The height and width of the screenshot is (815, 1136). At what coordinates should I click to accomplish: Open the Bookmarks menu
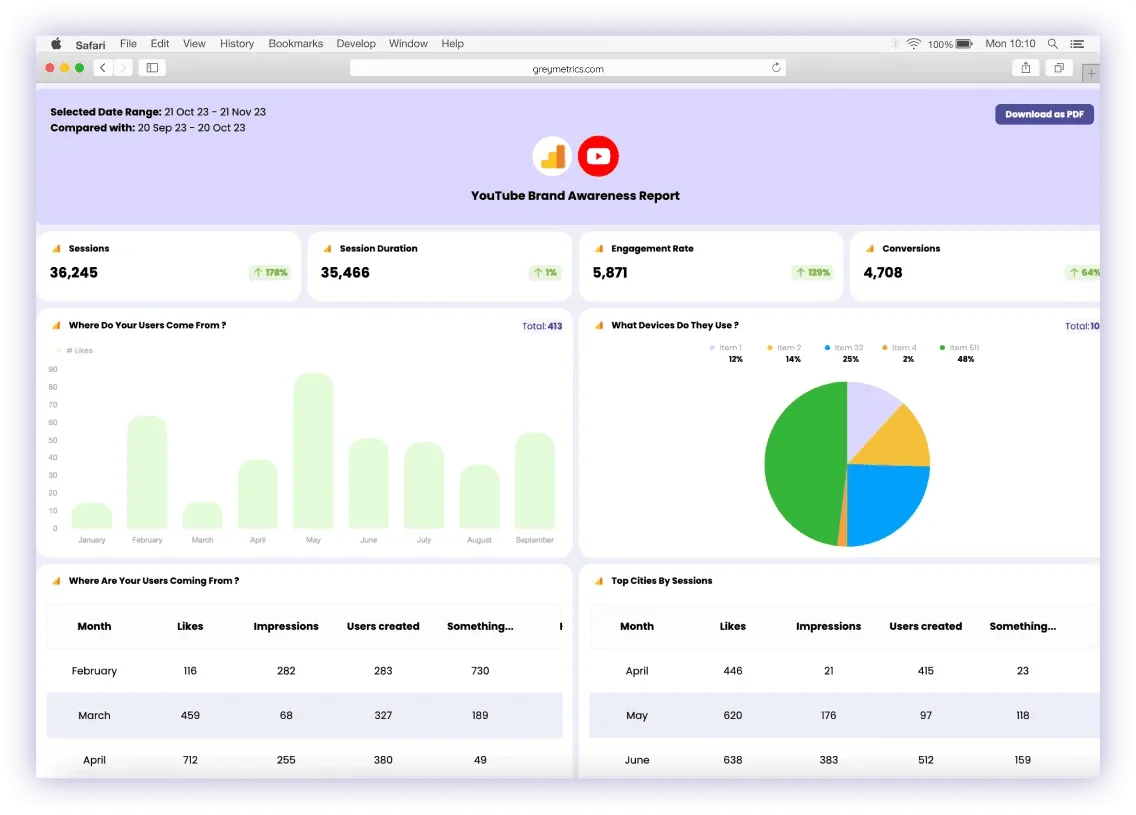click(295, 43)
